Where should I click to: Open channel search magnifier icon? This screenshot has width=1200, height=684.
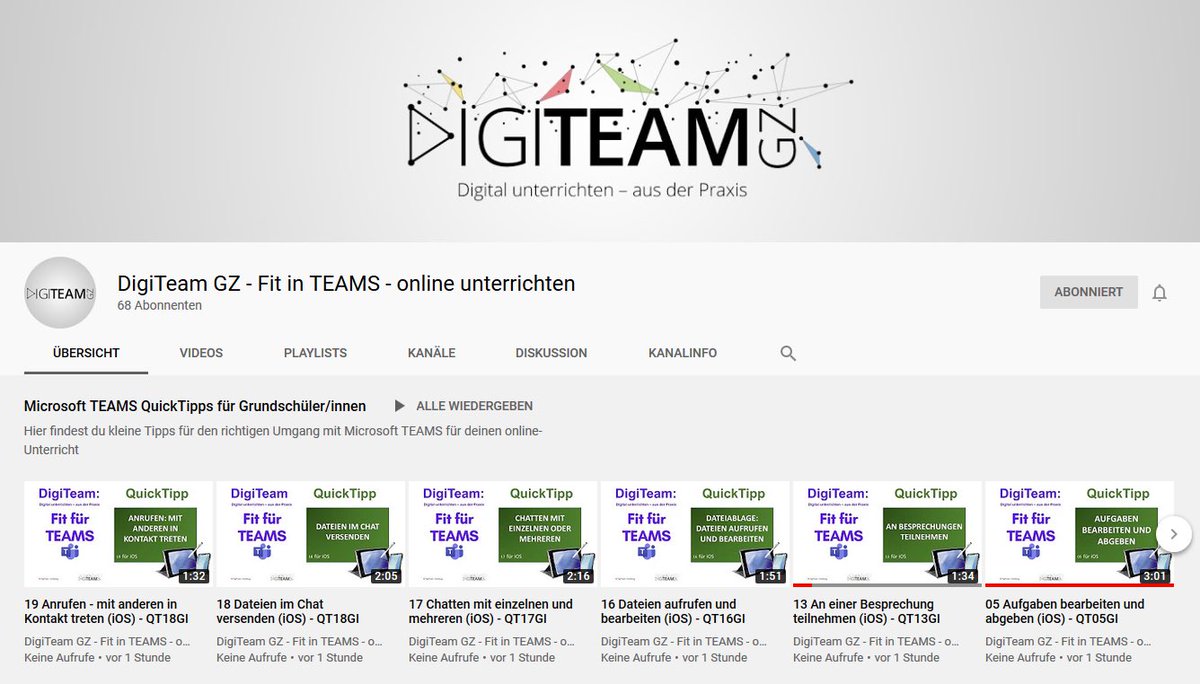[x=788, y=353]
